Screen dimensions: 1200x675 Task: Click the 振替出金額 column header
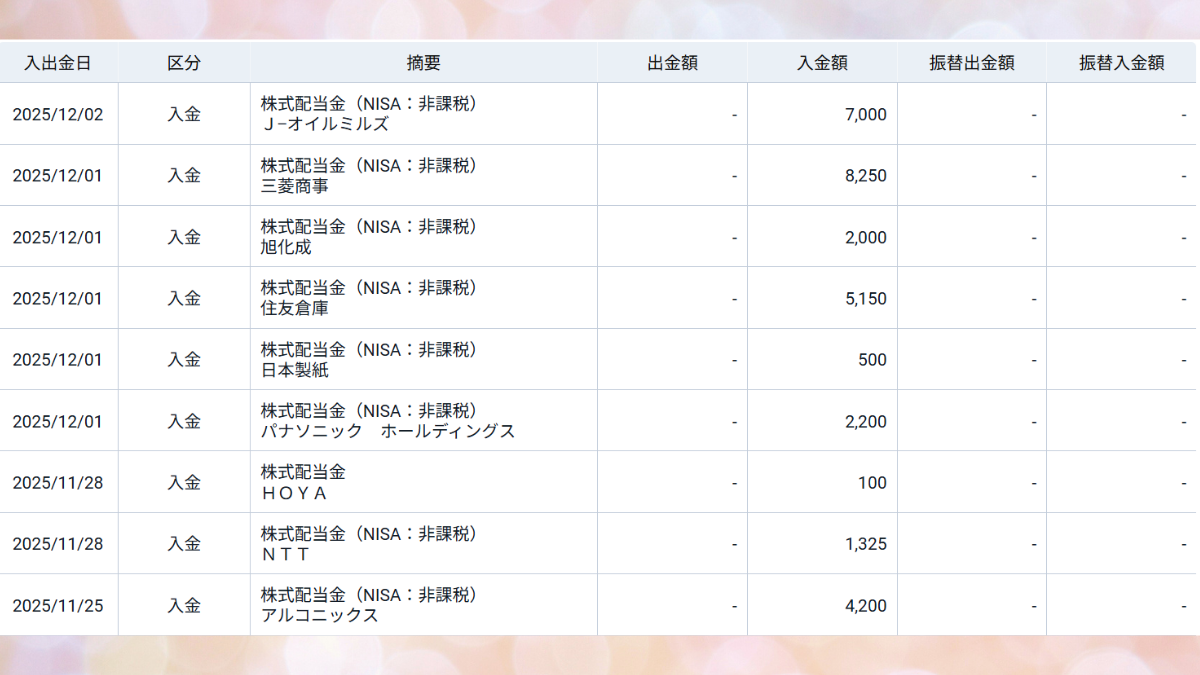pyautogui.click(x=971, y=62)
